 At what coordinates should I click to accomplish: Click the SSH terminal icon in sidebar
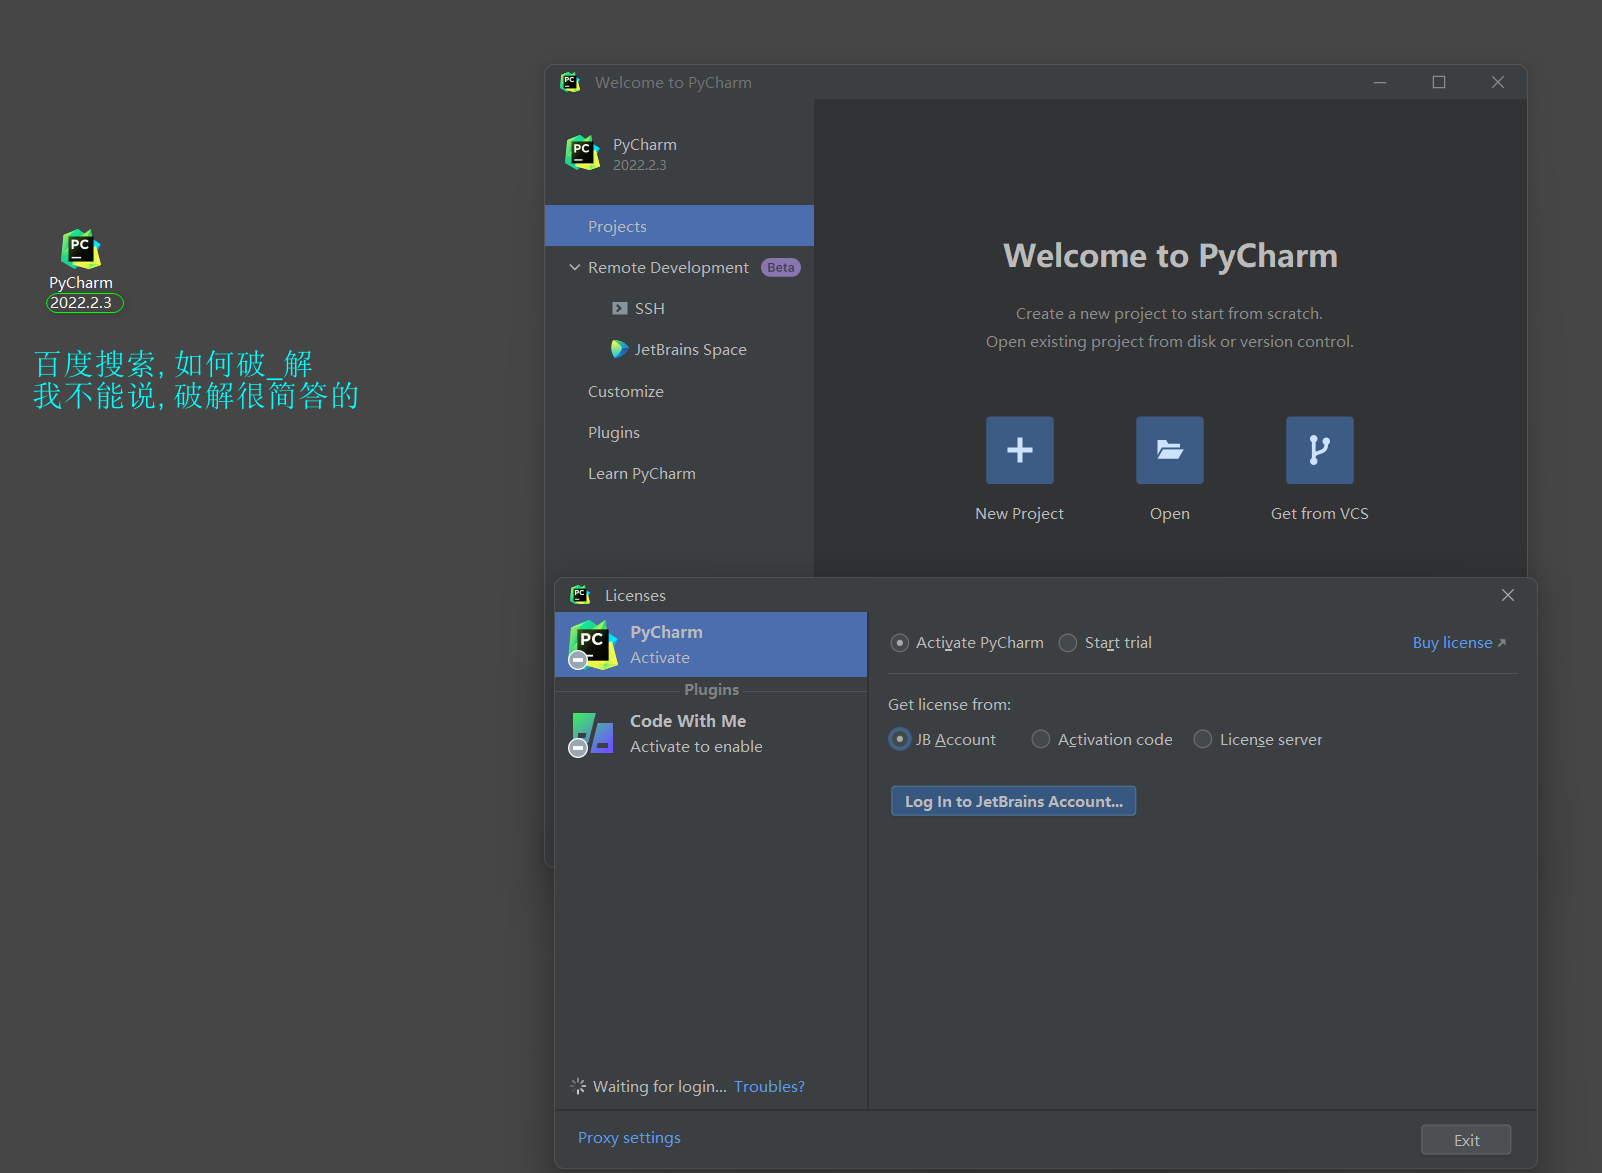click(x=620, y=309)
